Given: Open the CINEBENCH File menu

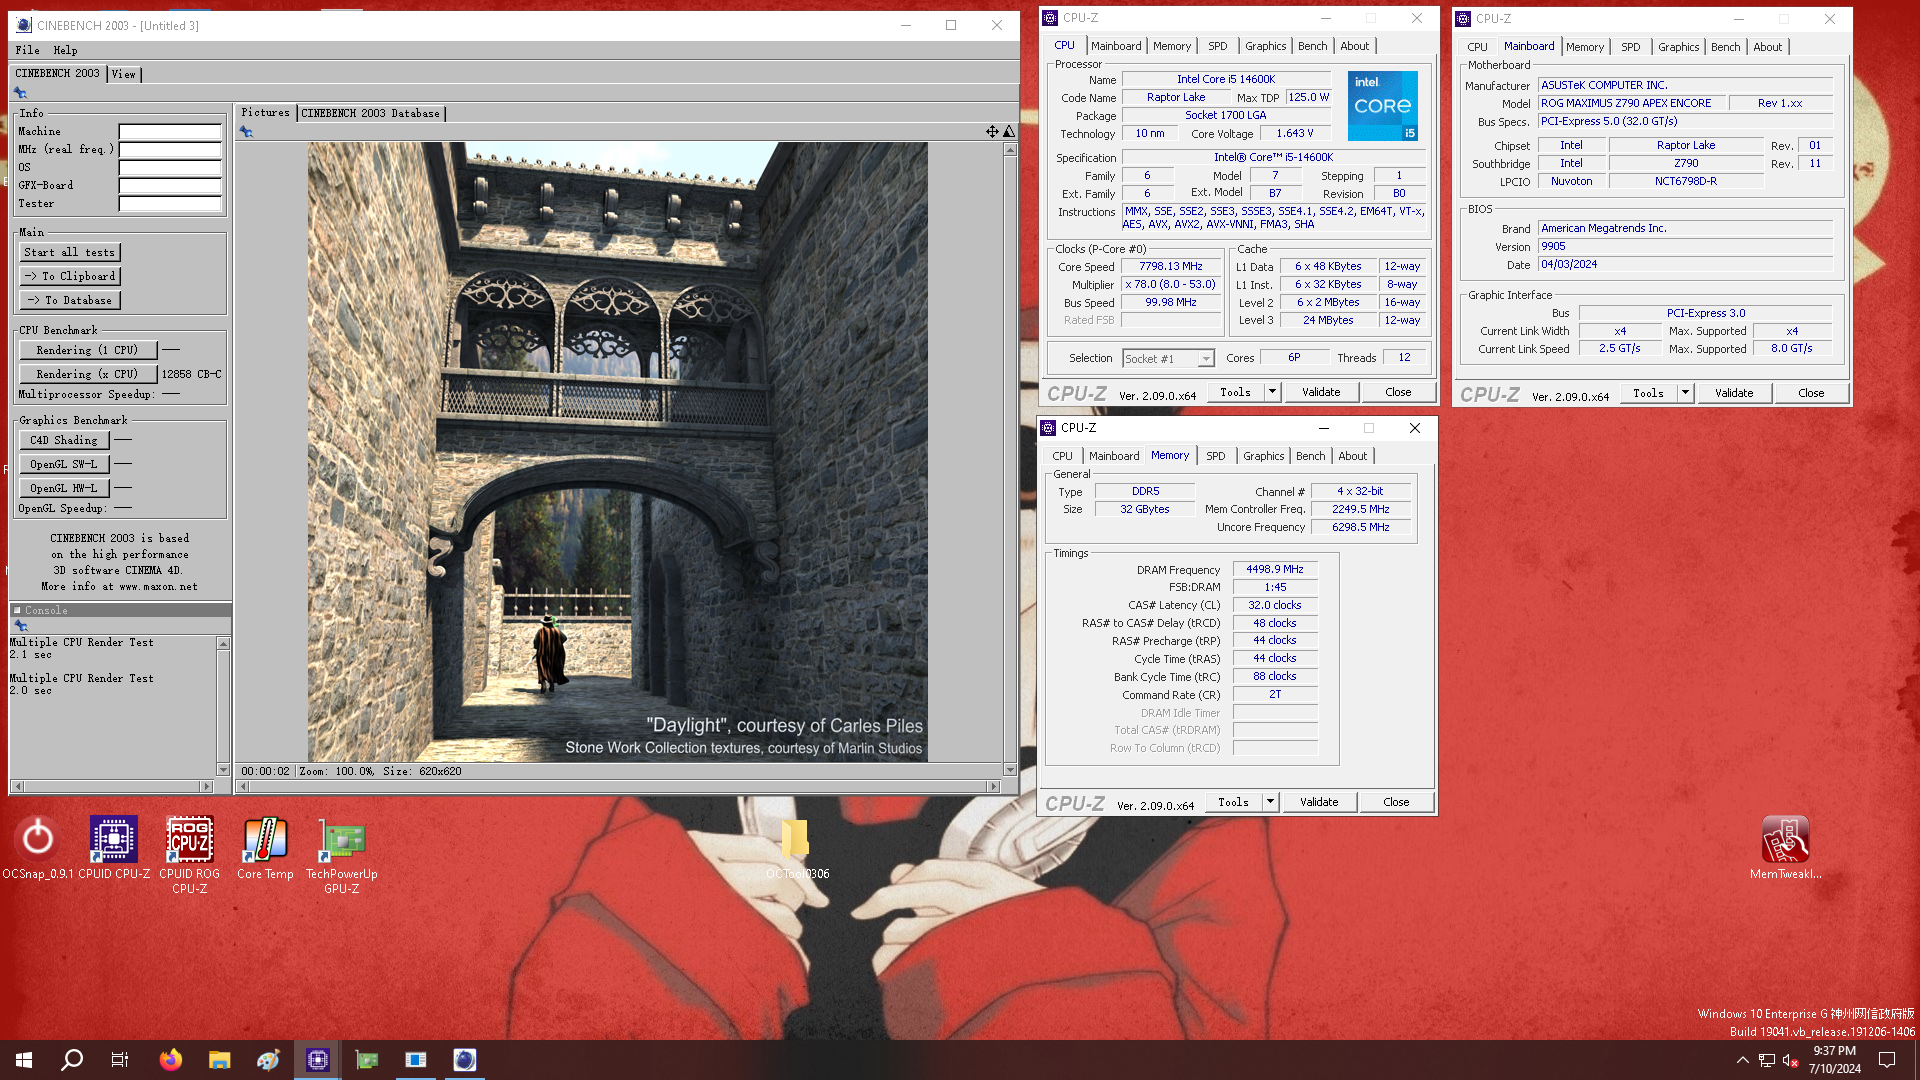Looking at the screenshot, I should [x=27, y=50].
